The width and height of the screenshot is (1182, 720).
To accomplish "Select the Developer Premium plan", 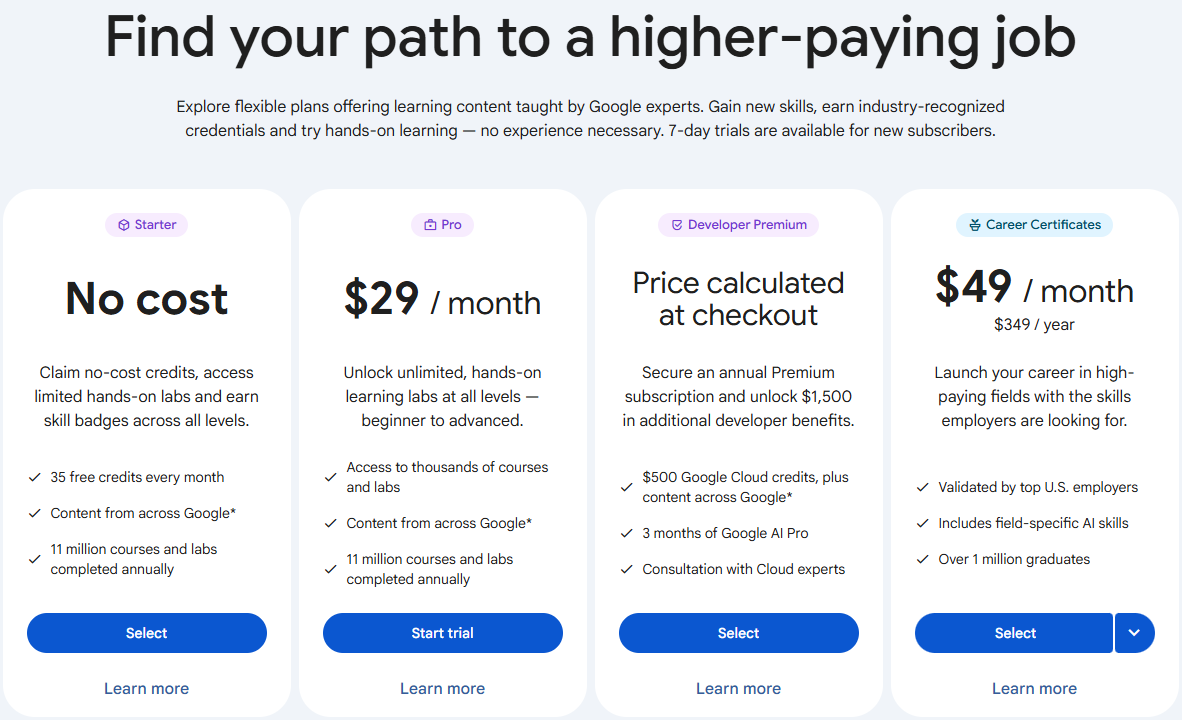I will click(x=739, y=633).
